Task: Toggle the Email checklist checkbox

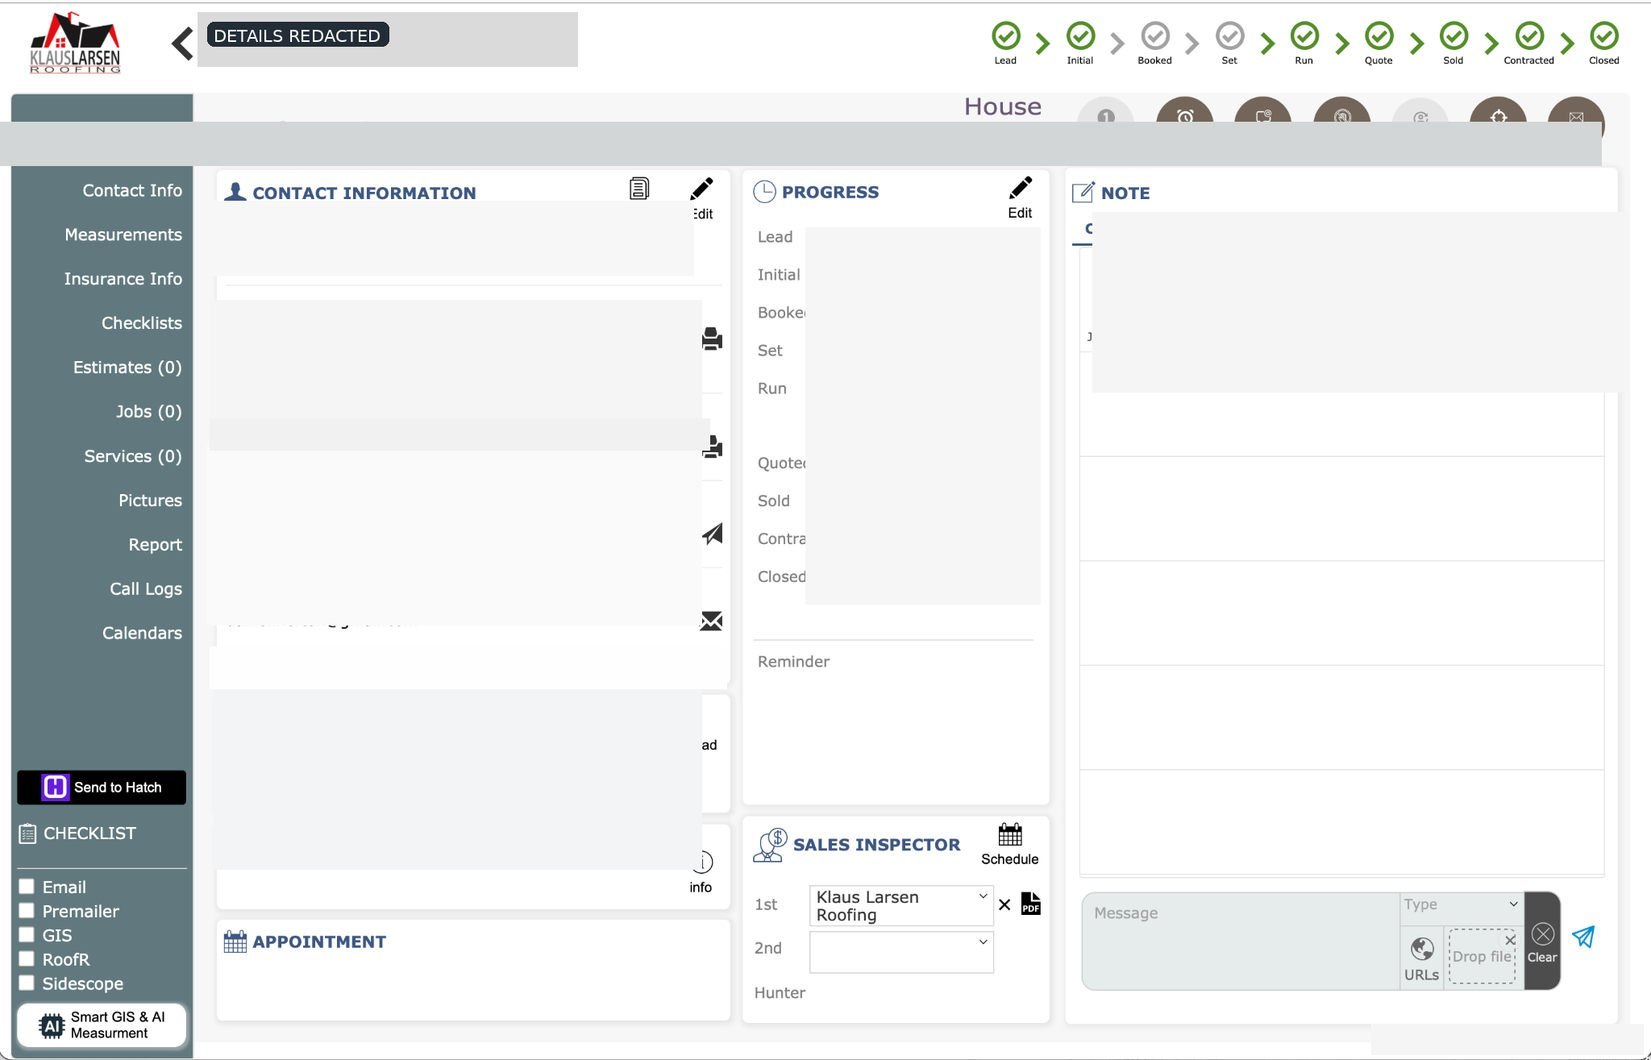Action: 27,886
